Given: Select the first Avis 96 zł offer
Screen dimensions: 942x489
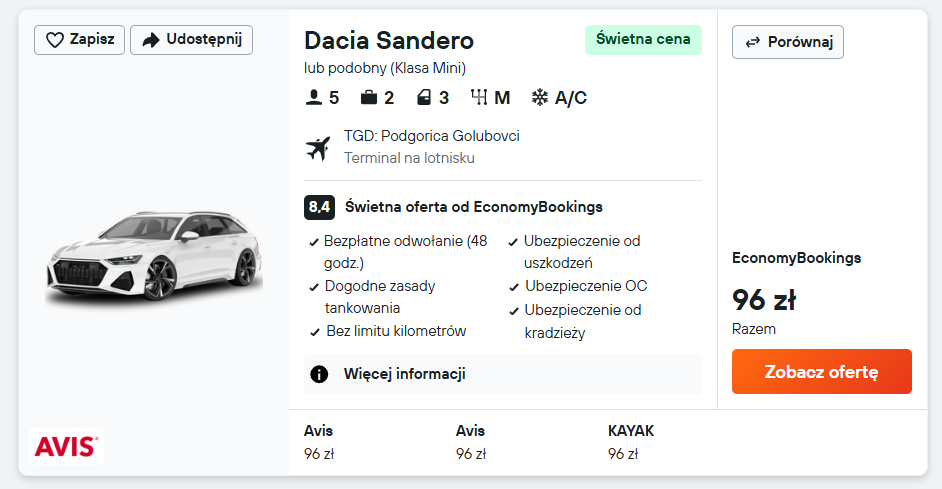Looking at the screenshot, I should (318, 442).
